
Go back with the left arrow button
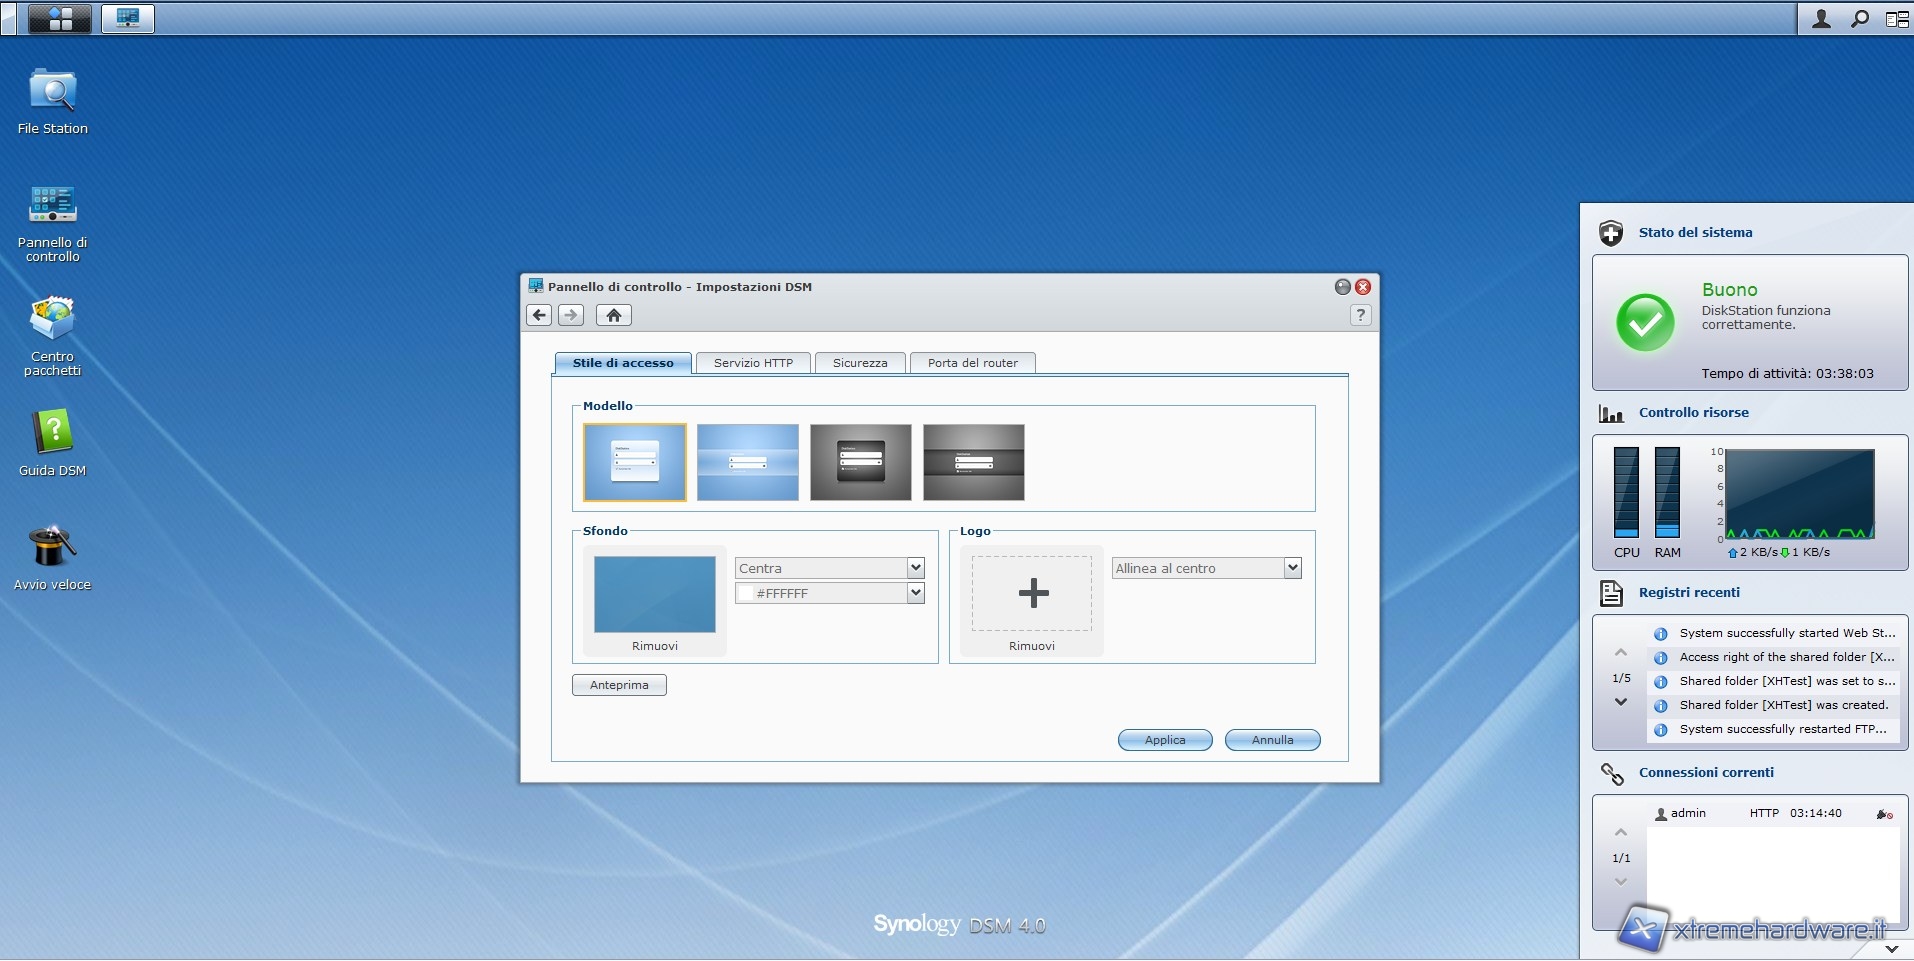539,315
